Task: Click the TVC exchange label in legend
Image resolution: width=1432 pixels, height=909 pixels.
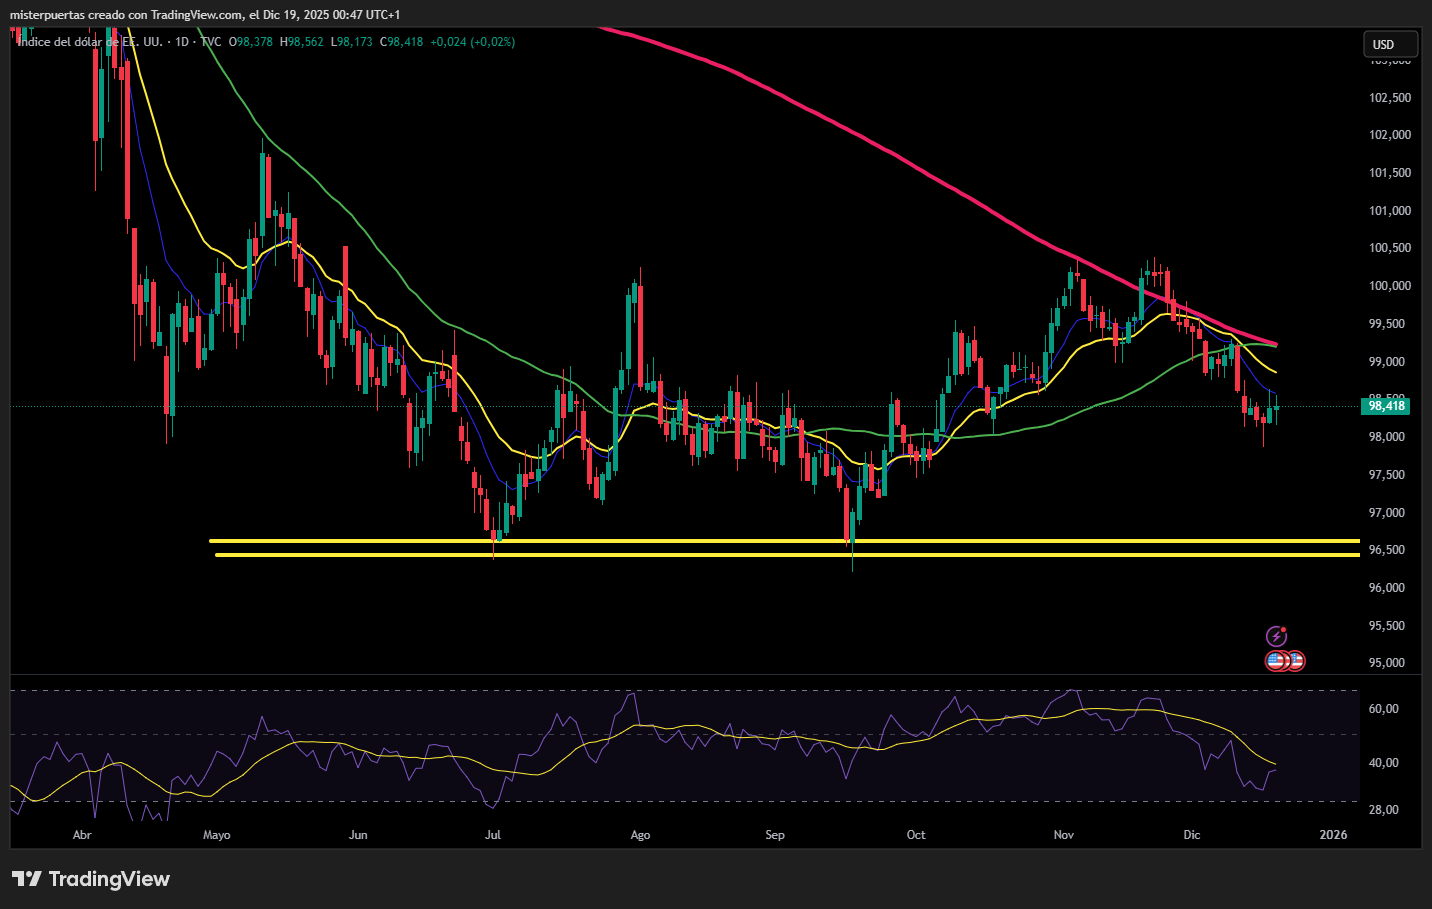Action: click(211, 42)
